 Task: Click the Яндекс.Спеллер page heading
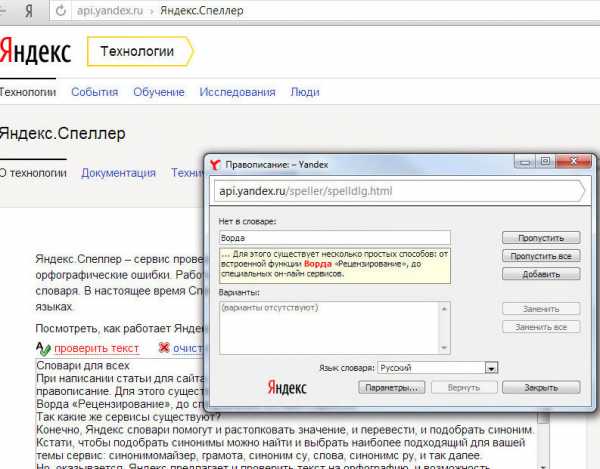click(x=62, y=134)
